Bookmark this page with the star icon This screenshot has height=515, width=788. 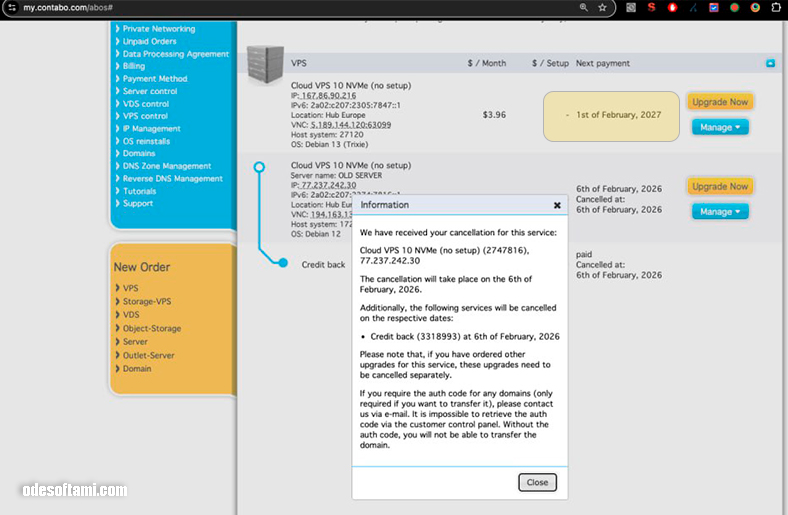click(x=602, y=7)
